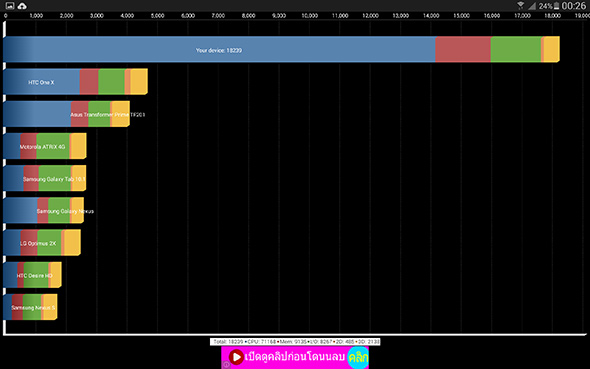The width and height of the screenshot is (590, 369).
Task: Tap the 14,000 axis tick label
Action: 431,16
